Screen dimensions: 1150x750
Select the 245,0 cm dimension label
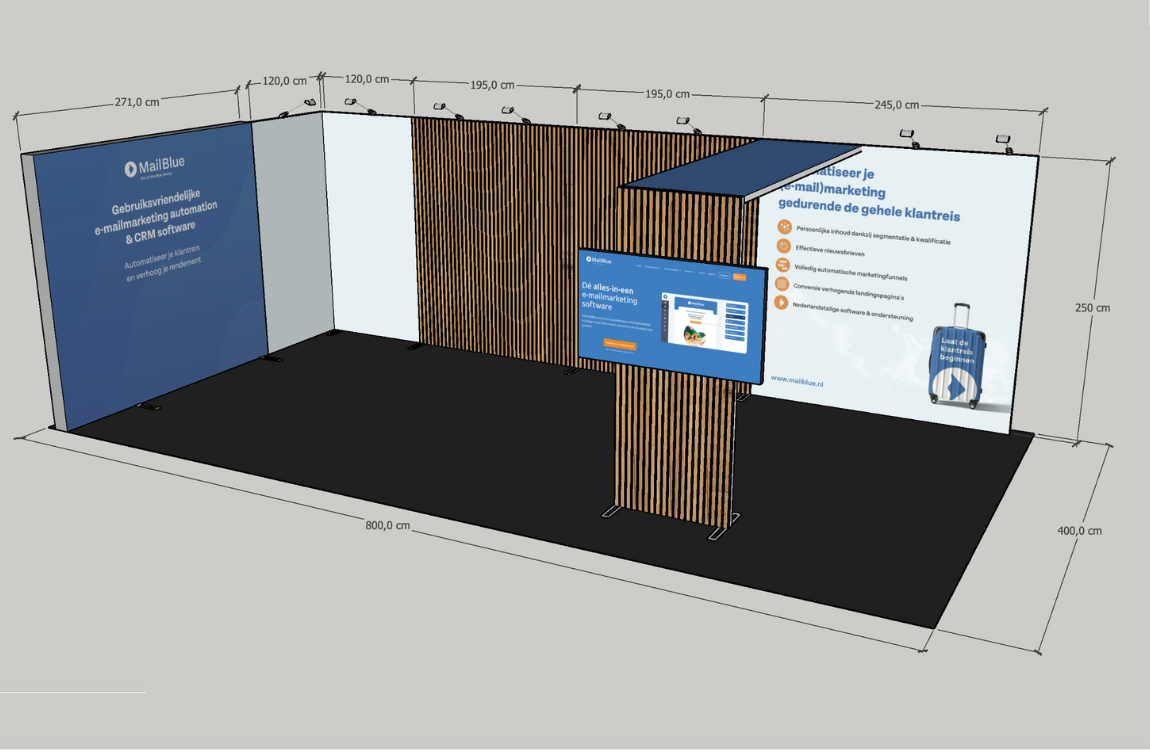[x=896, y=105]
